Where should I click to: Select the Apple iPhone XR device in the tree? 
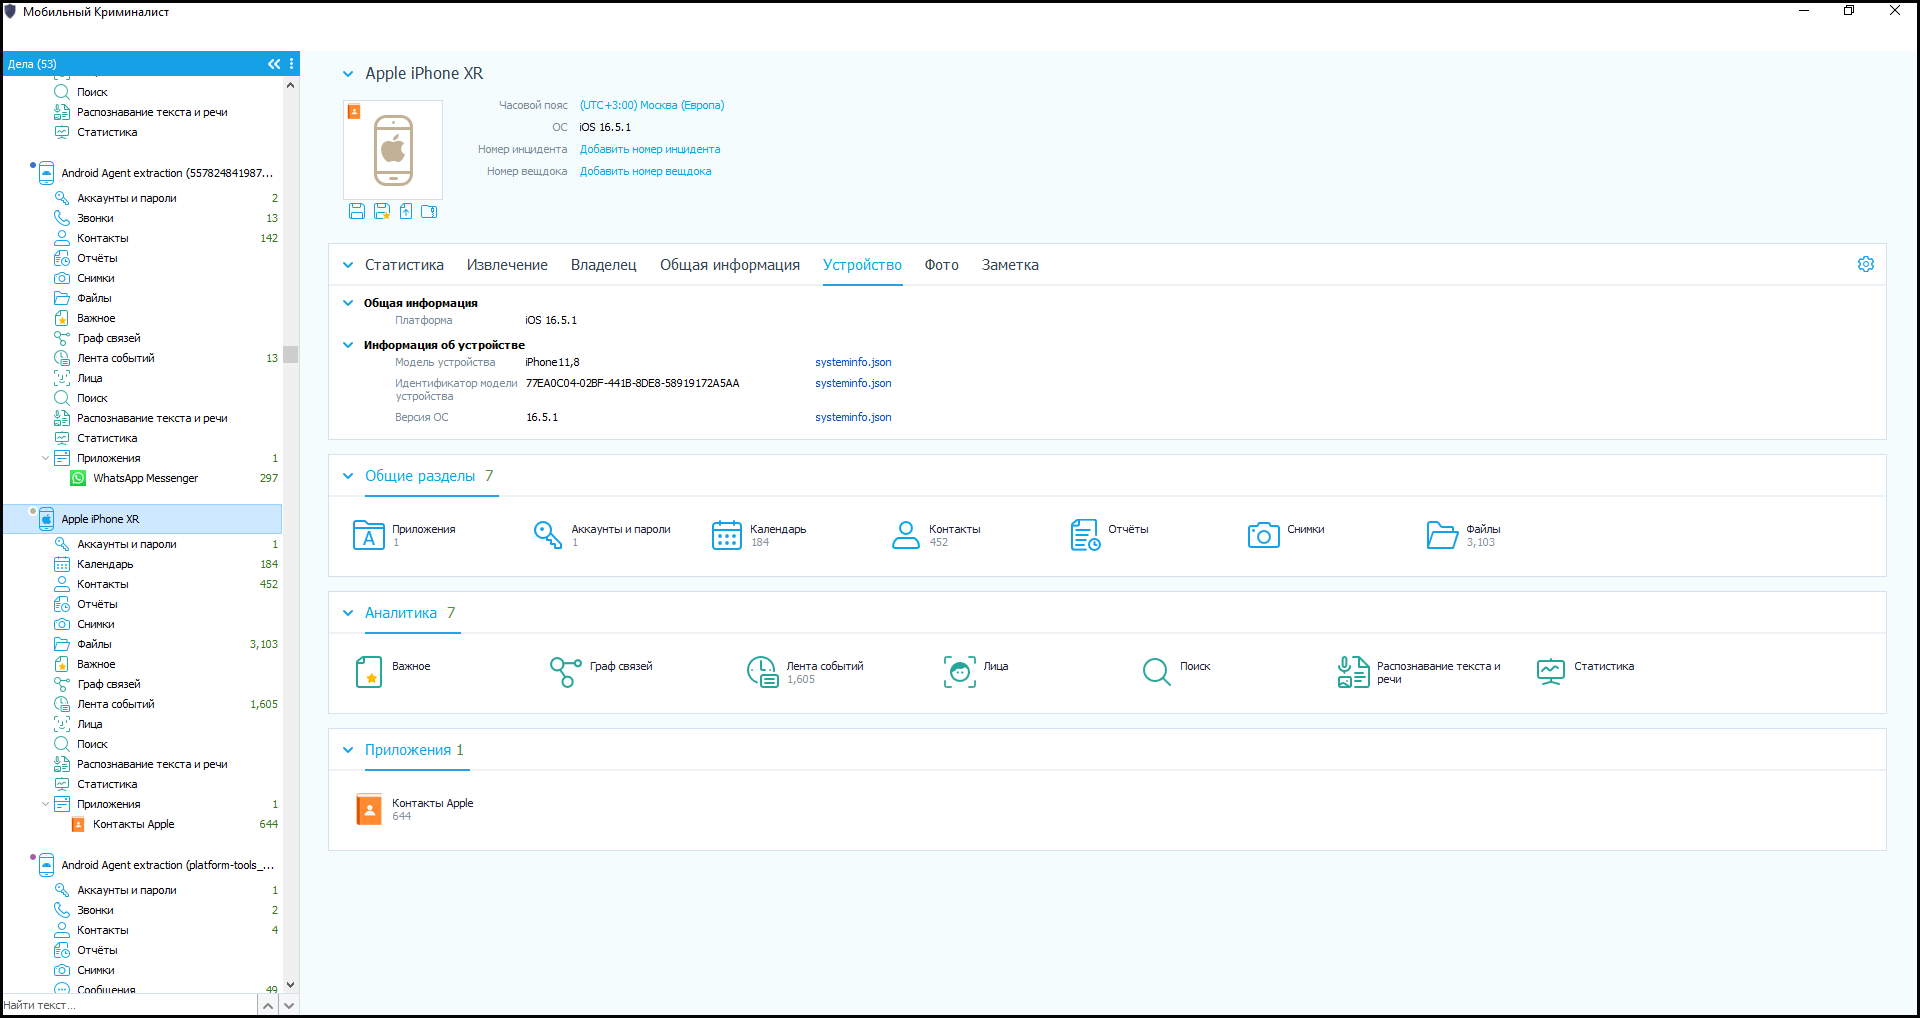pyautogui.click(x=143, y=519)
